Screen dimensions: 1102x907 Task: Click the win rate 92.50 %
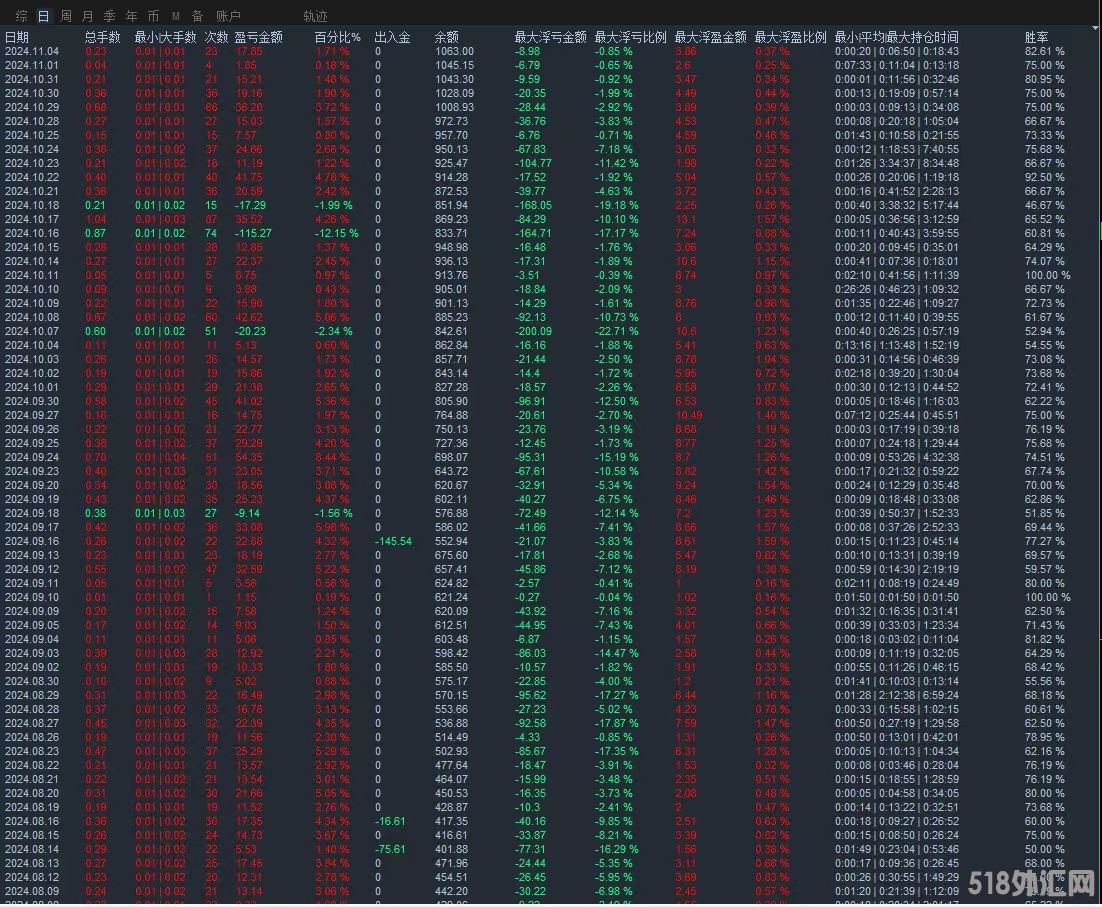pos(1044,177)
